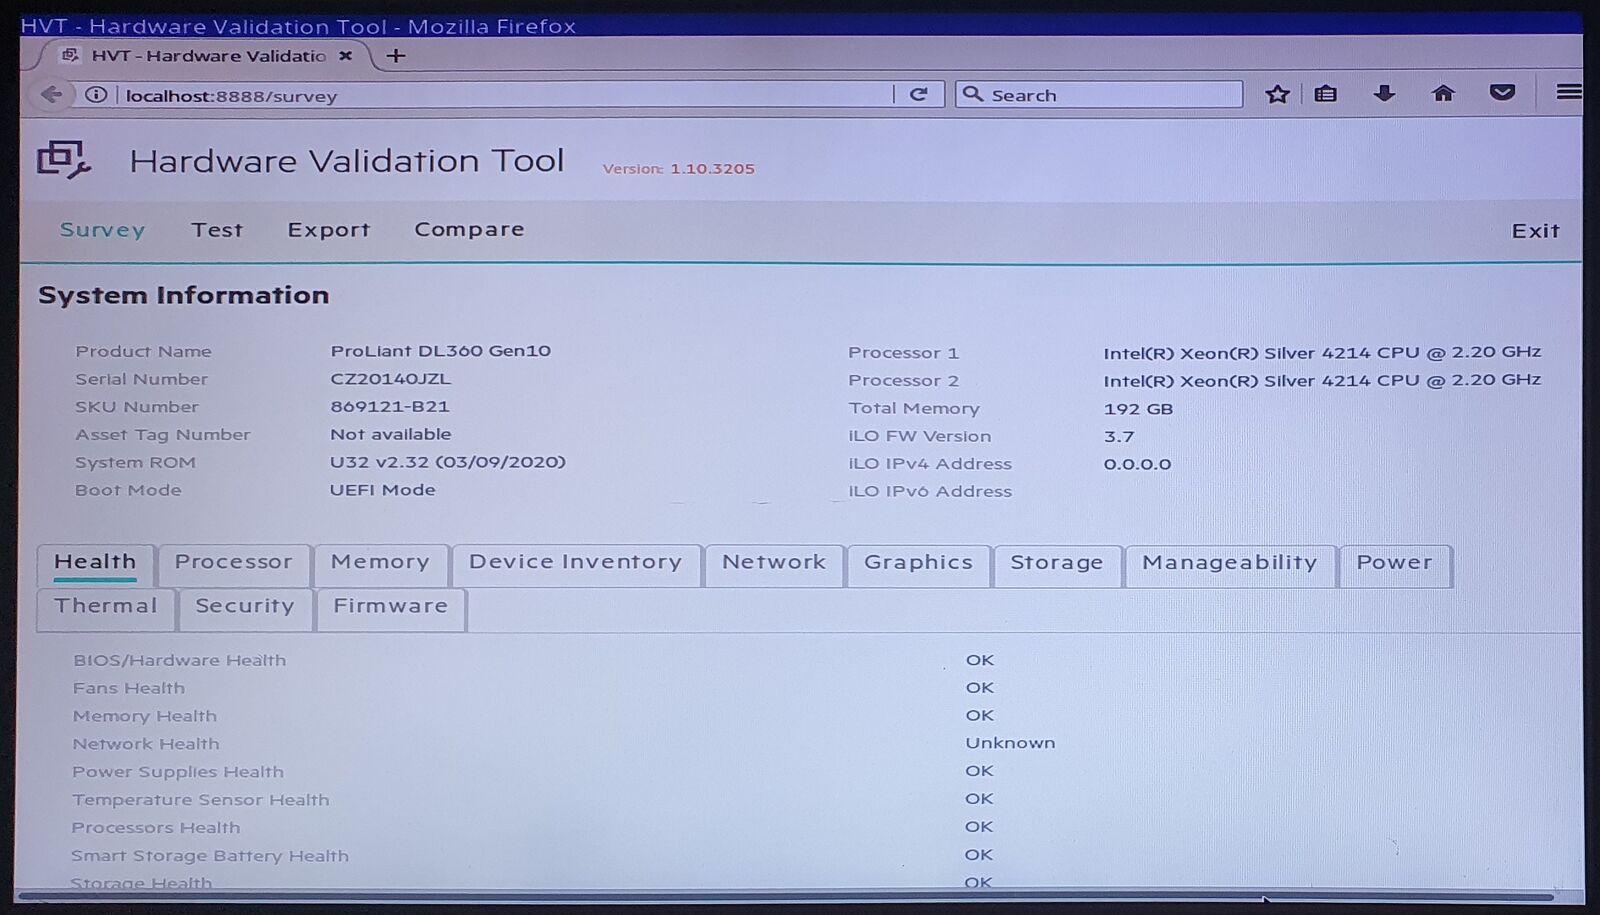Go to the Firefox home icon
Image resolution: width=1600 pixels, height=915 pixels.
click(1443, 94)
